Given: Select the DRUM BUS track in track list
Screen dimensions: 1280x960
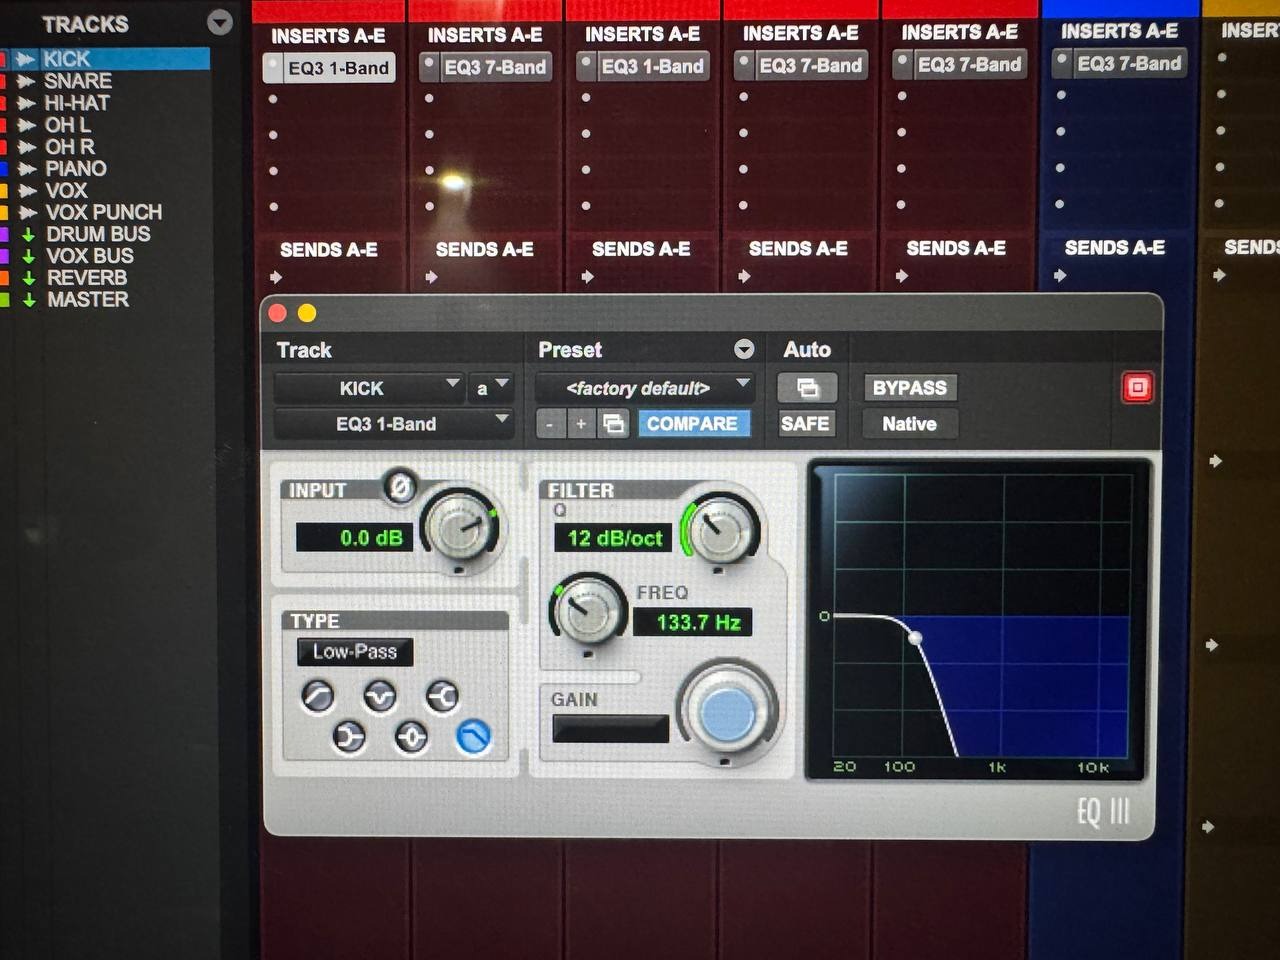Looking at the screenshot, I should tap(98, 234).
